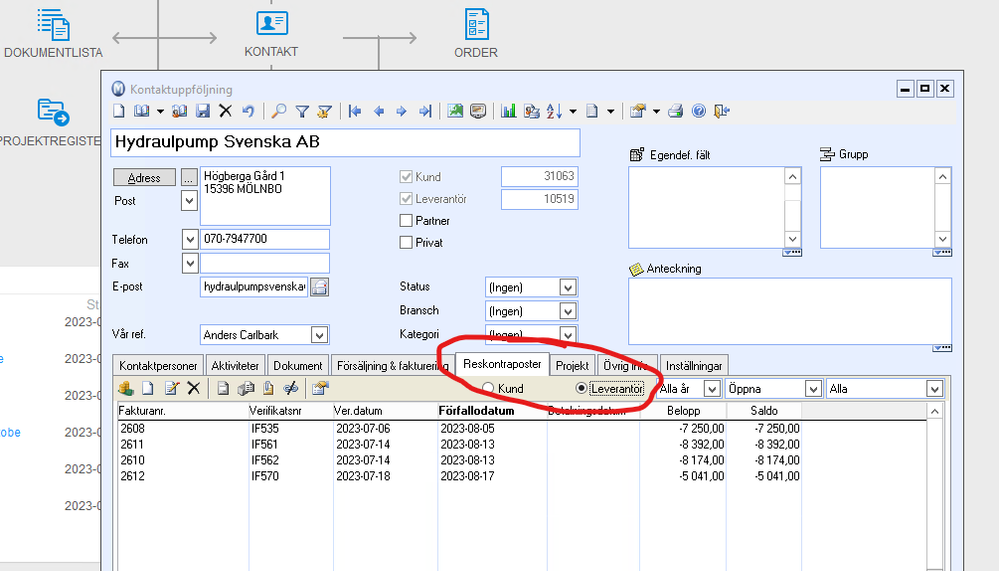Open the Vår ref. Anders Carlbark dropdown
Image resolution: width=999 pixels, height=571 pixels.
319,335
